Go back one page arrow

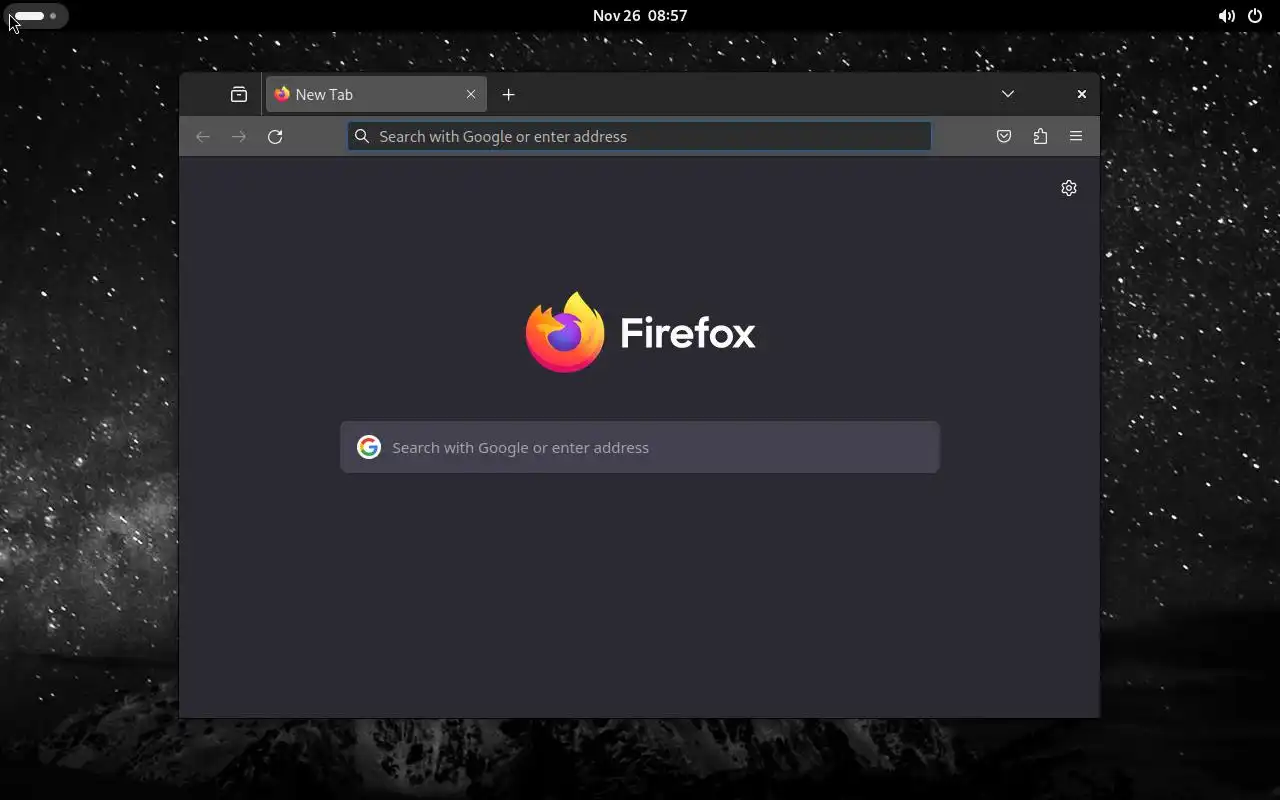click(x=203, y=136)
